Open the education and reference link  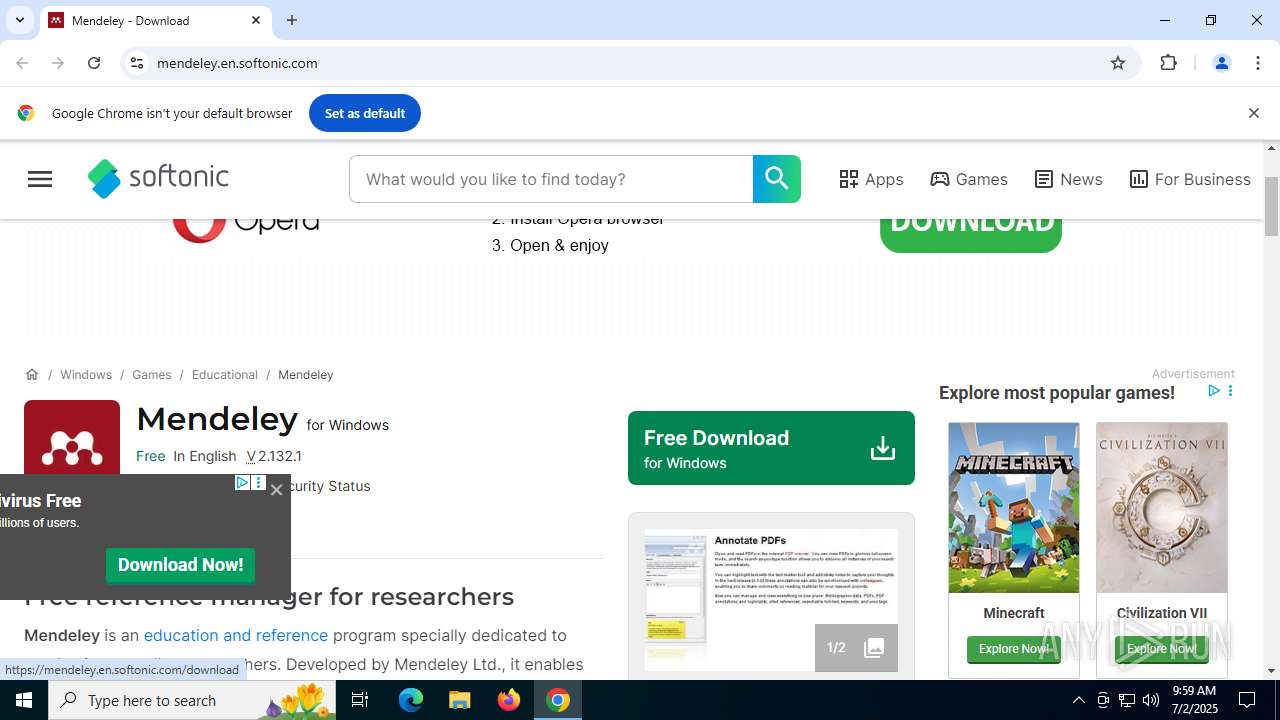(x=236, y=635)
